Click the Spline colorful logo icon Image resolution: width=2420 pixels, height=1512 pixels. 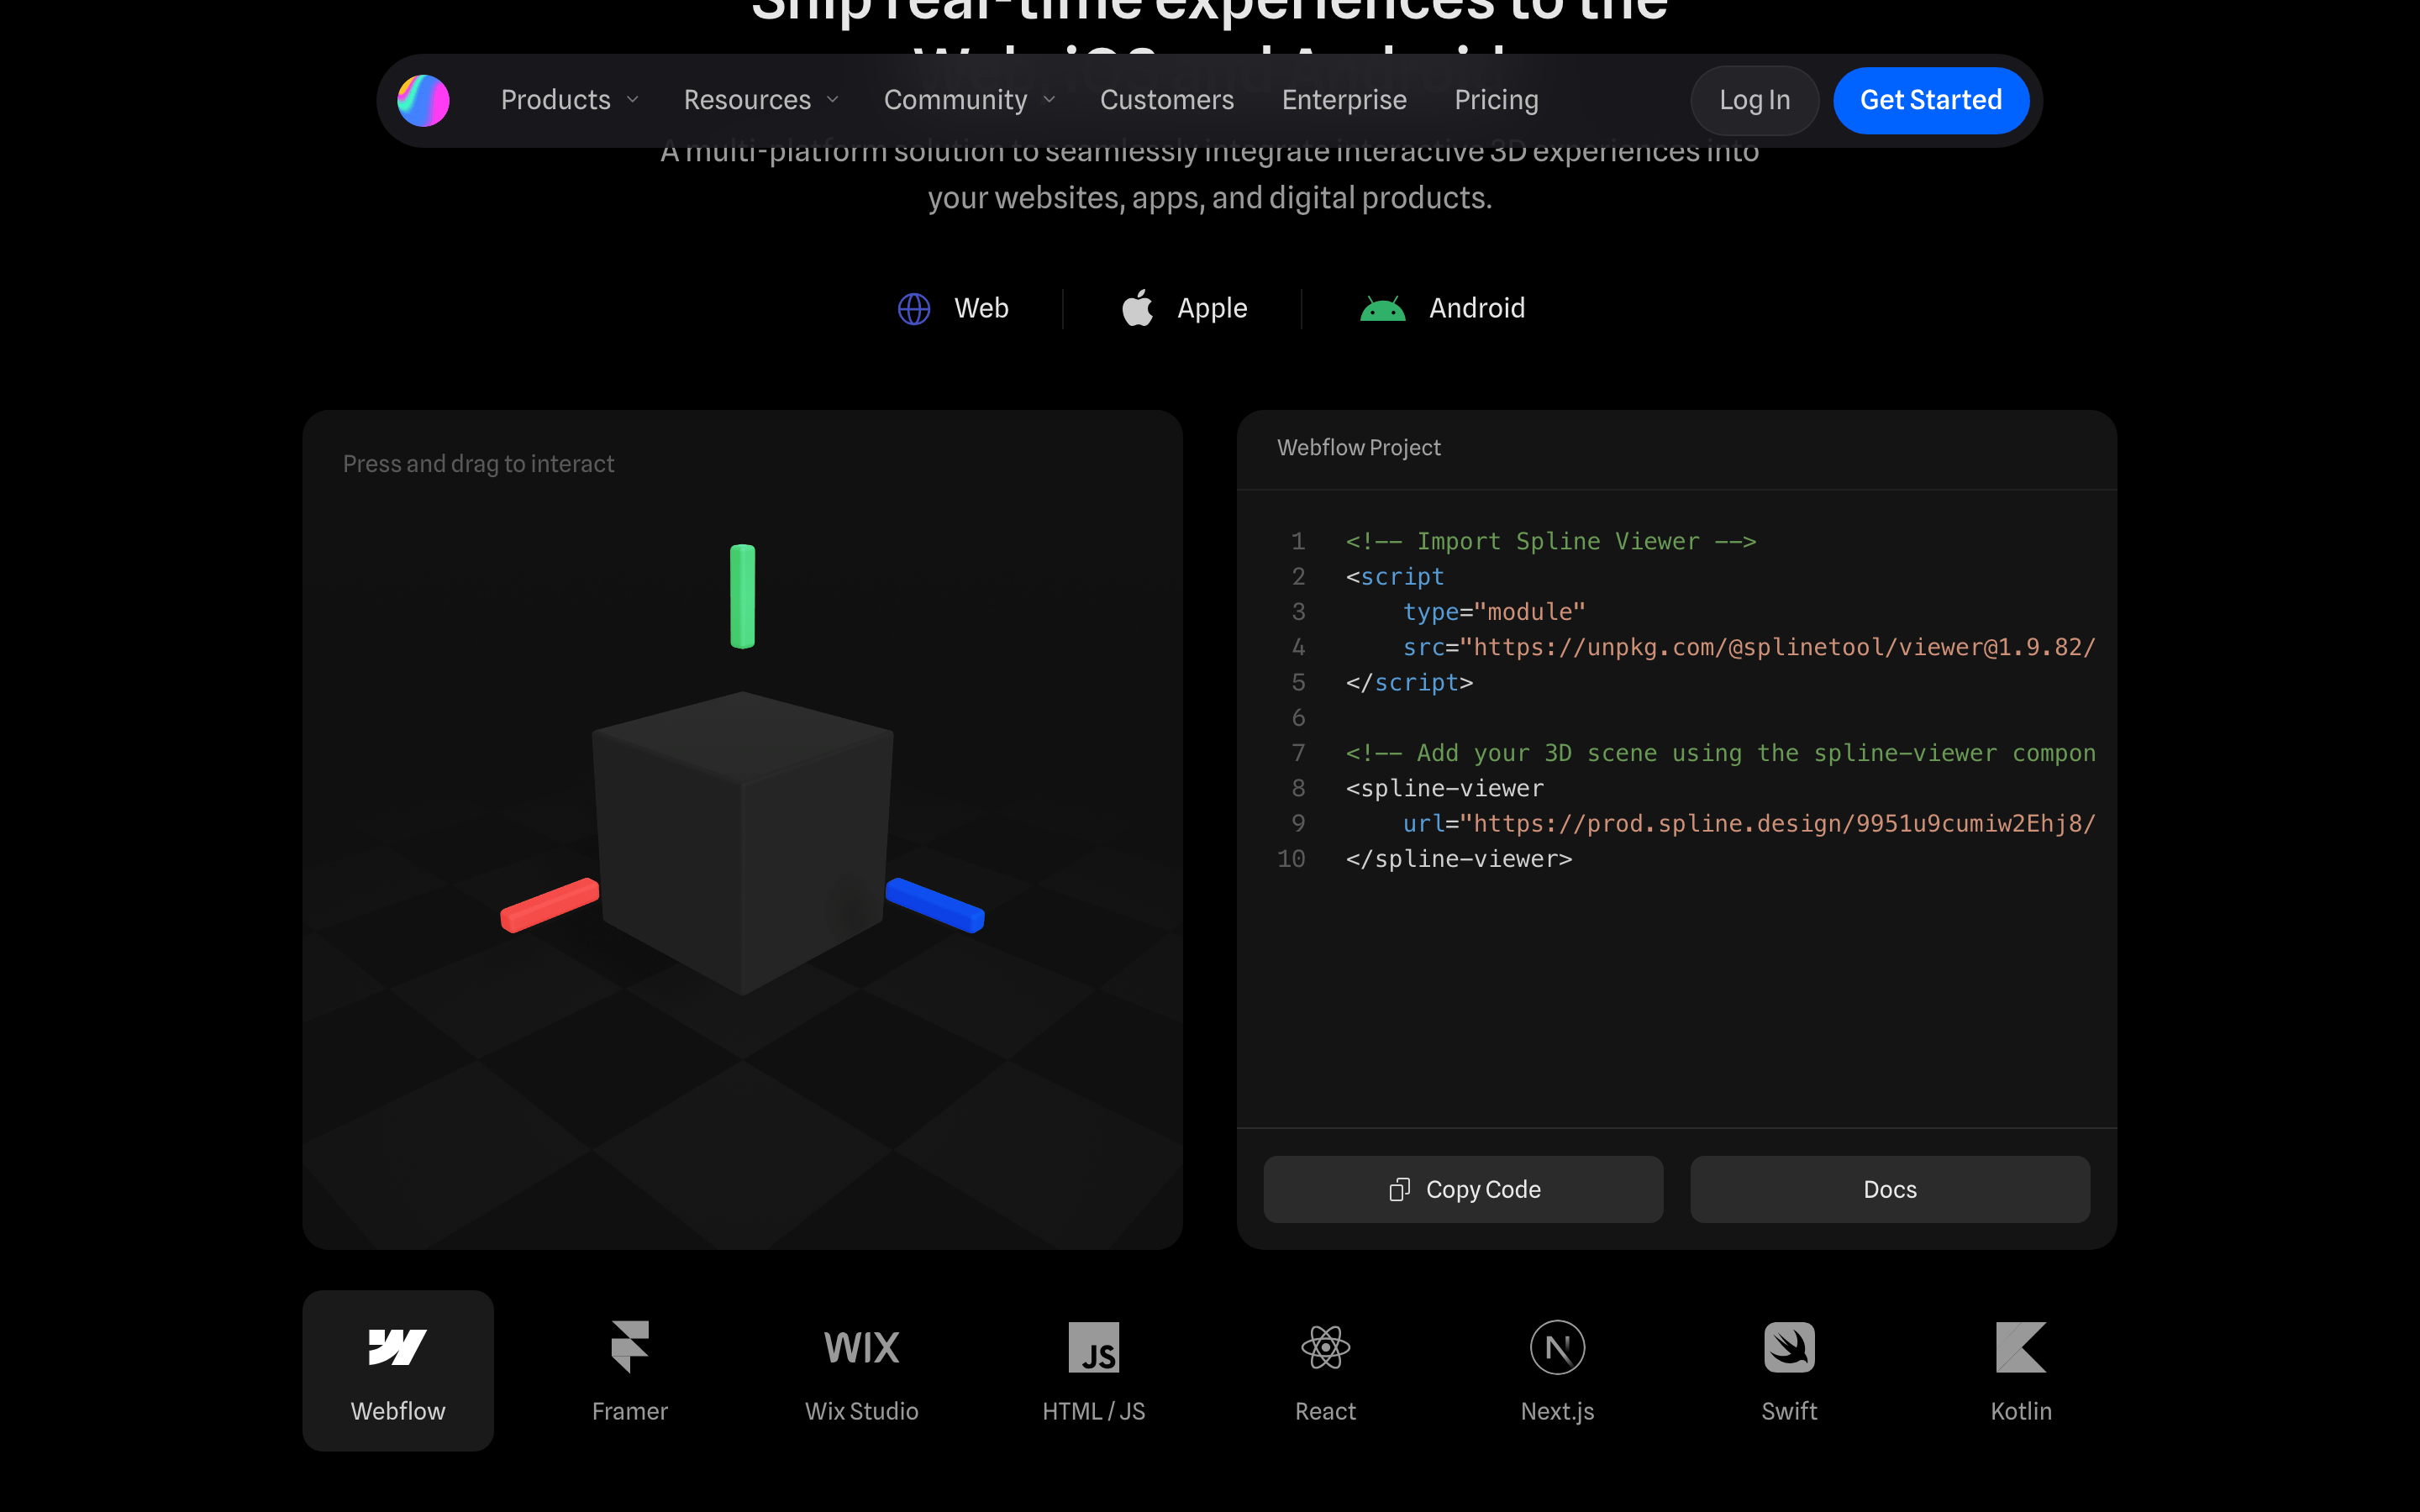coord(423,100)
